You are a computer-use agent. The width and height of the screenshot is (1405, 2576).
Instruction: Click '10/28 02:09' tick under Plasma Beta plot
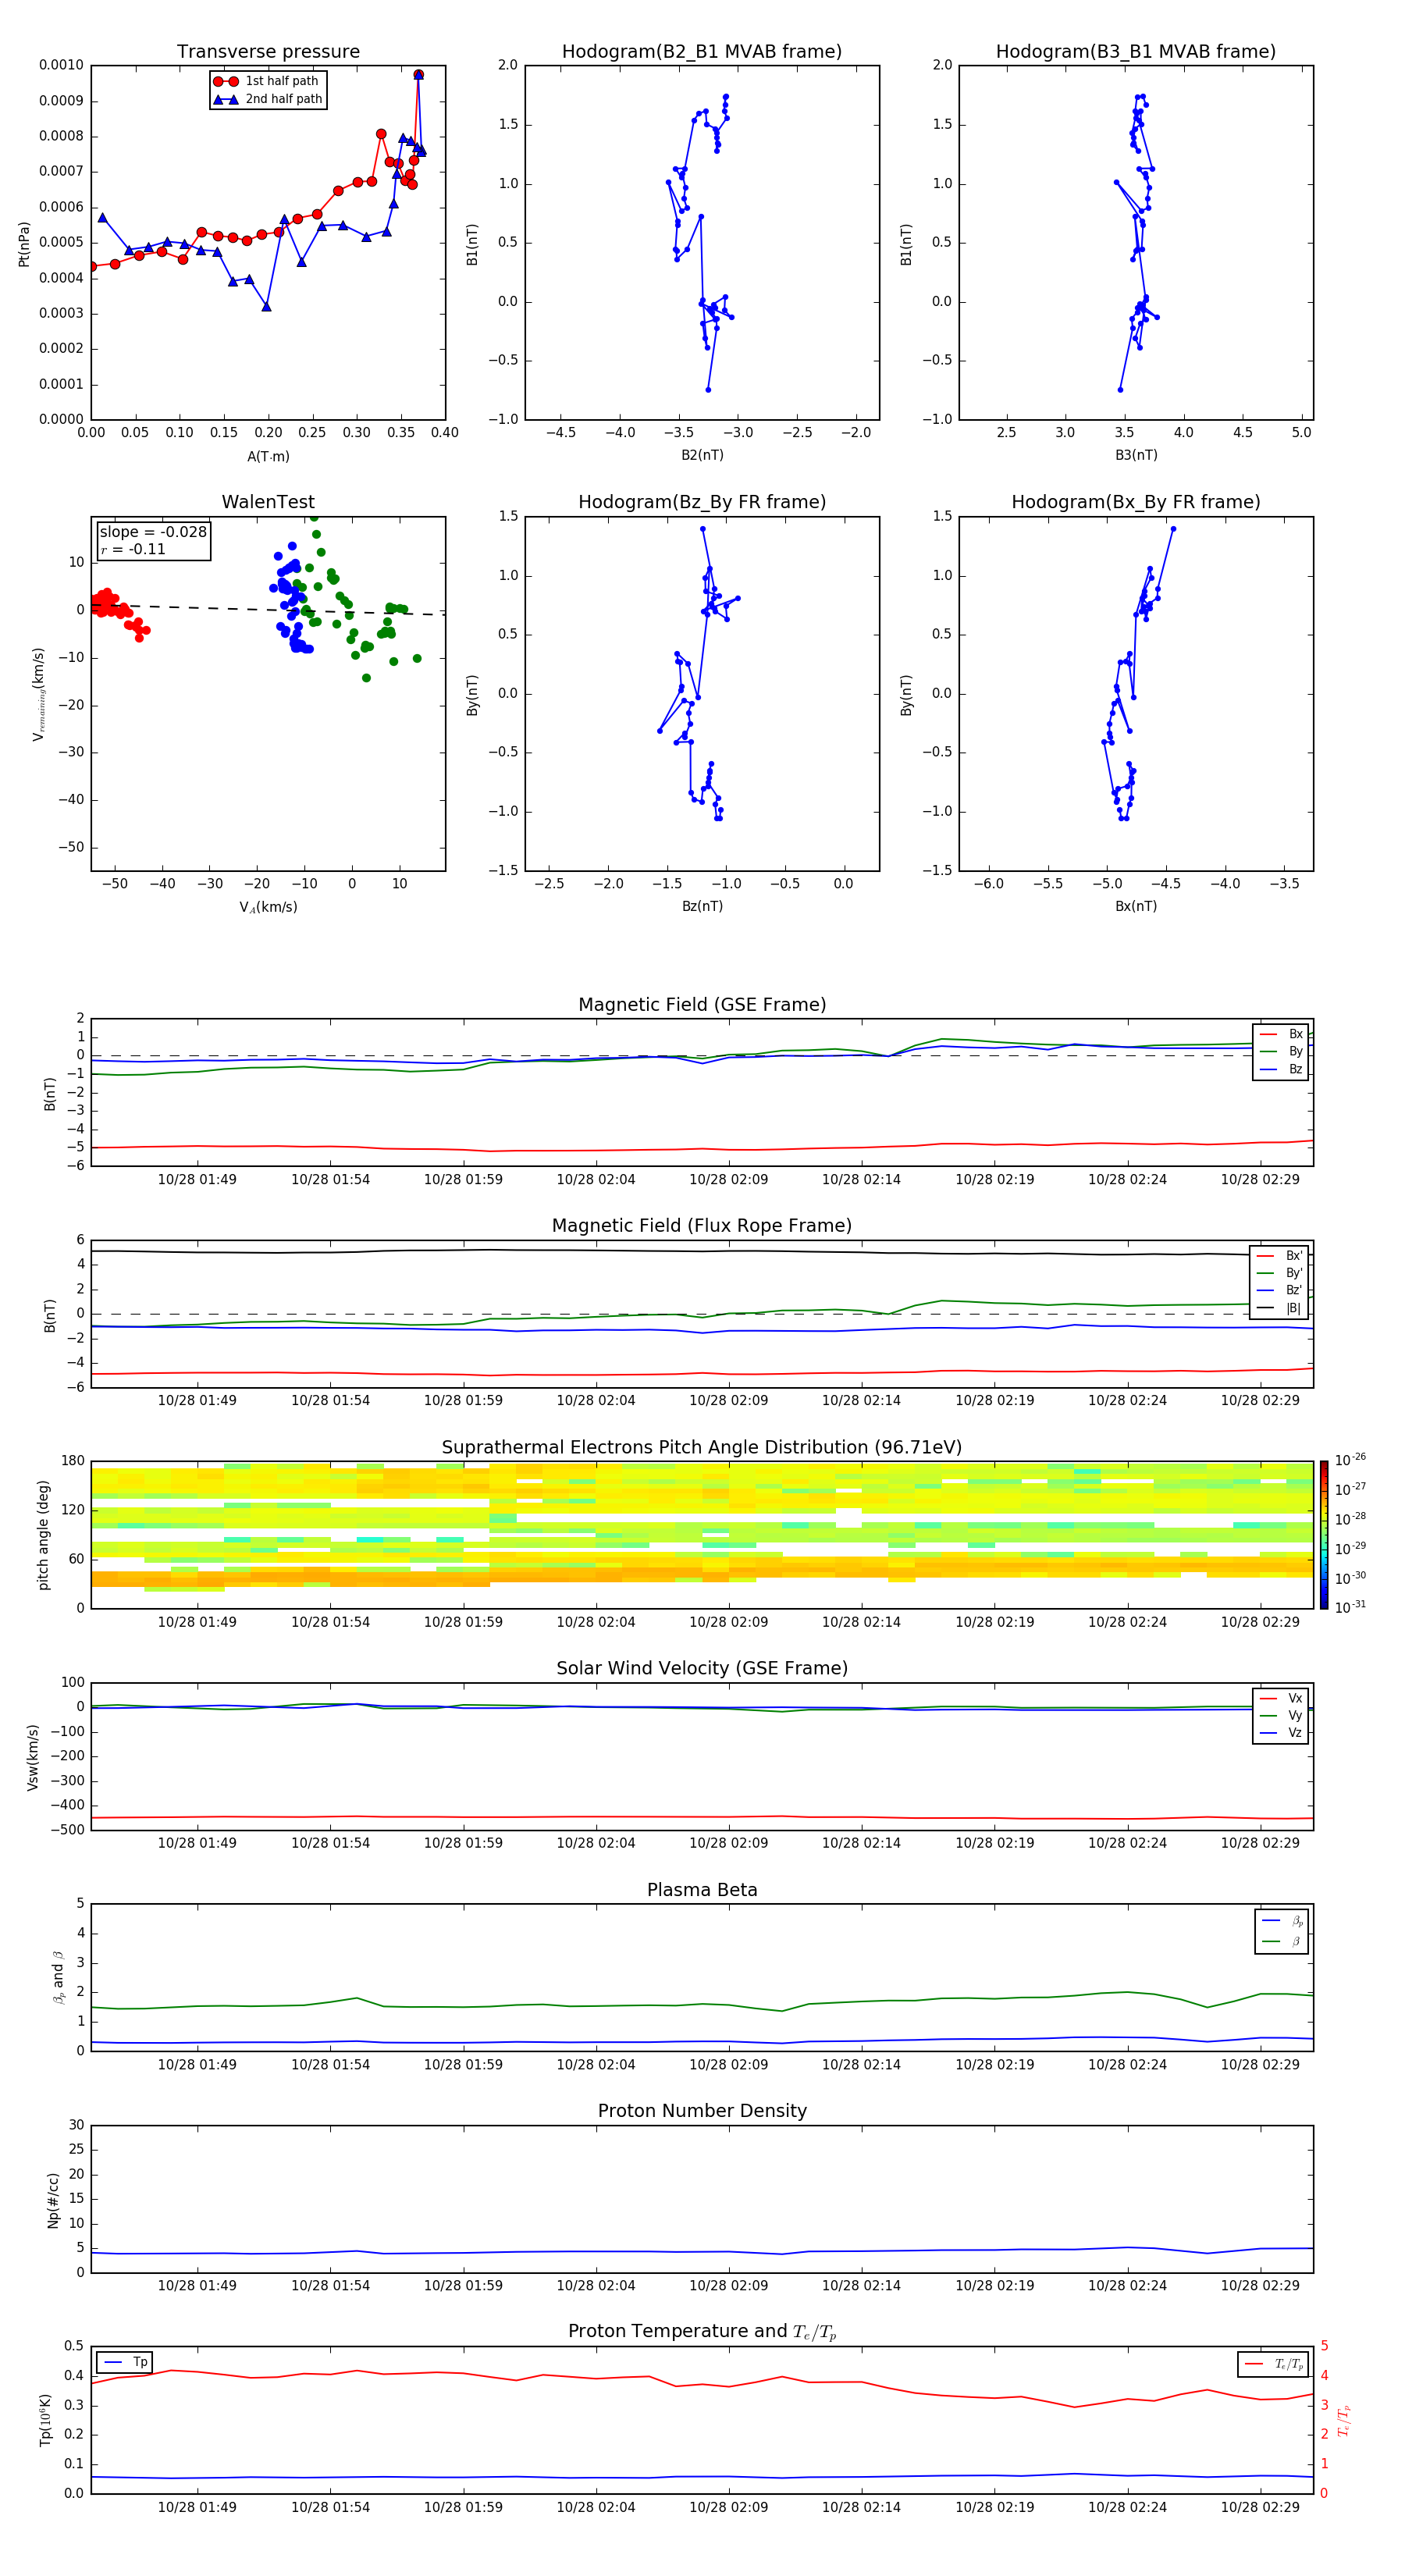[729, 2065]
